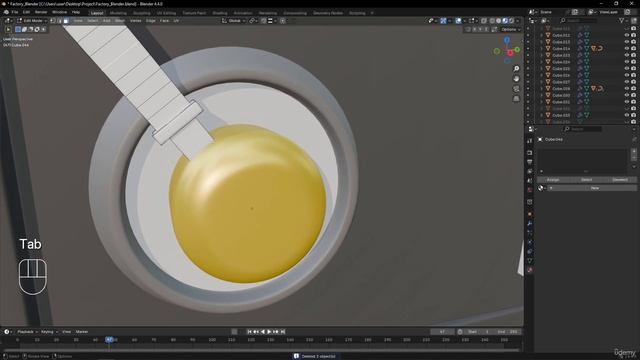Expand Cube.030 in the outliner

(542, 95)
